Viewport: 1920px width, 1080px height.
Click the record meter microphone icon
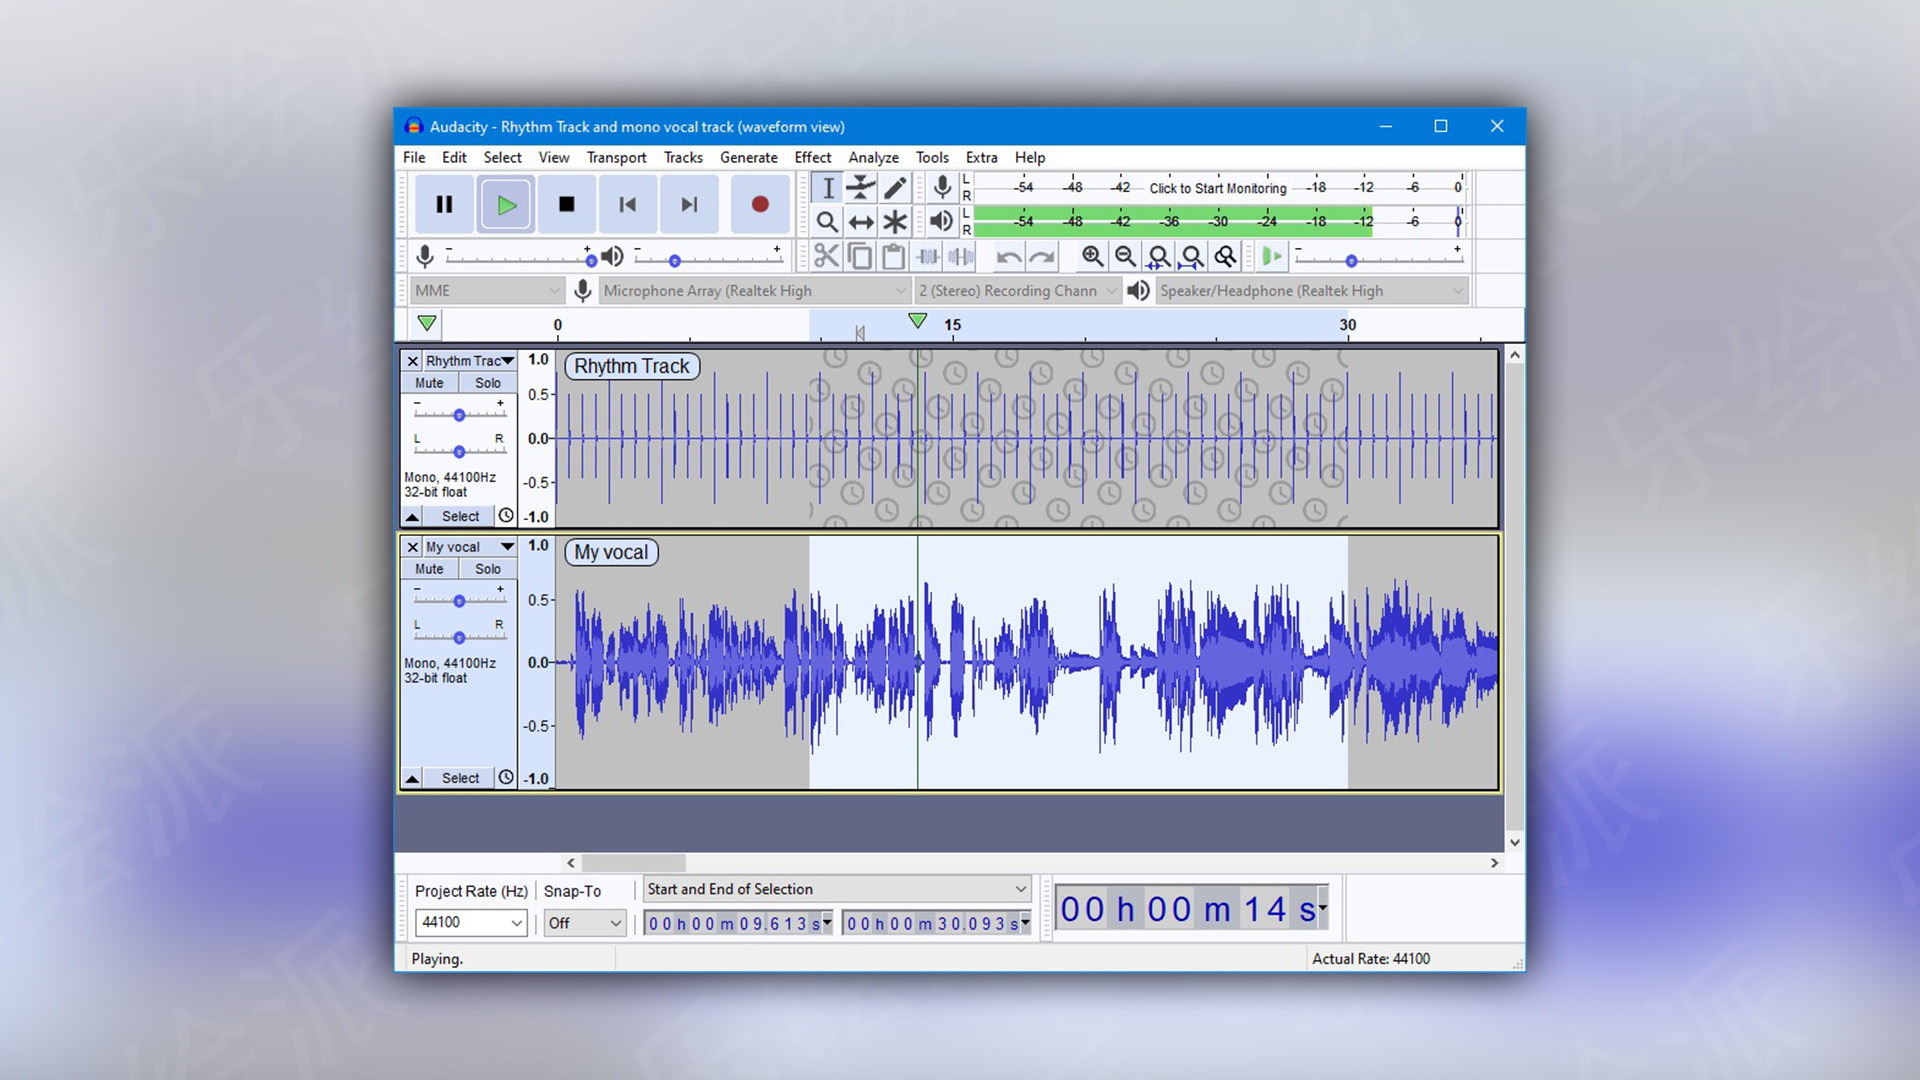click(942, 187)
